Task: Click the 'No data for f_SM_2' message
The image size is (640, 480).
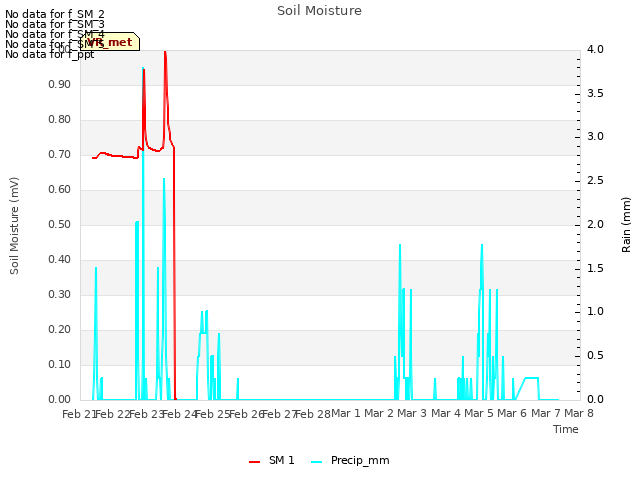Action: (55, 14)
